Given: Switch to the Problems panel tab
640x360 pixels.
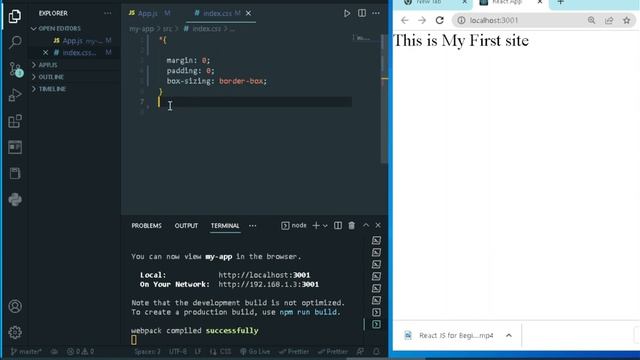Looking at the screenshot, I should (147, 226).
